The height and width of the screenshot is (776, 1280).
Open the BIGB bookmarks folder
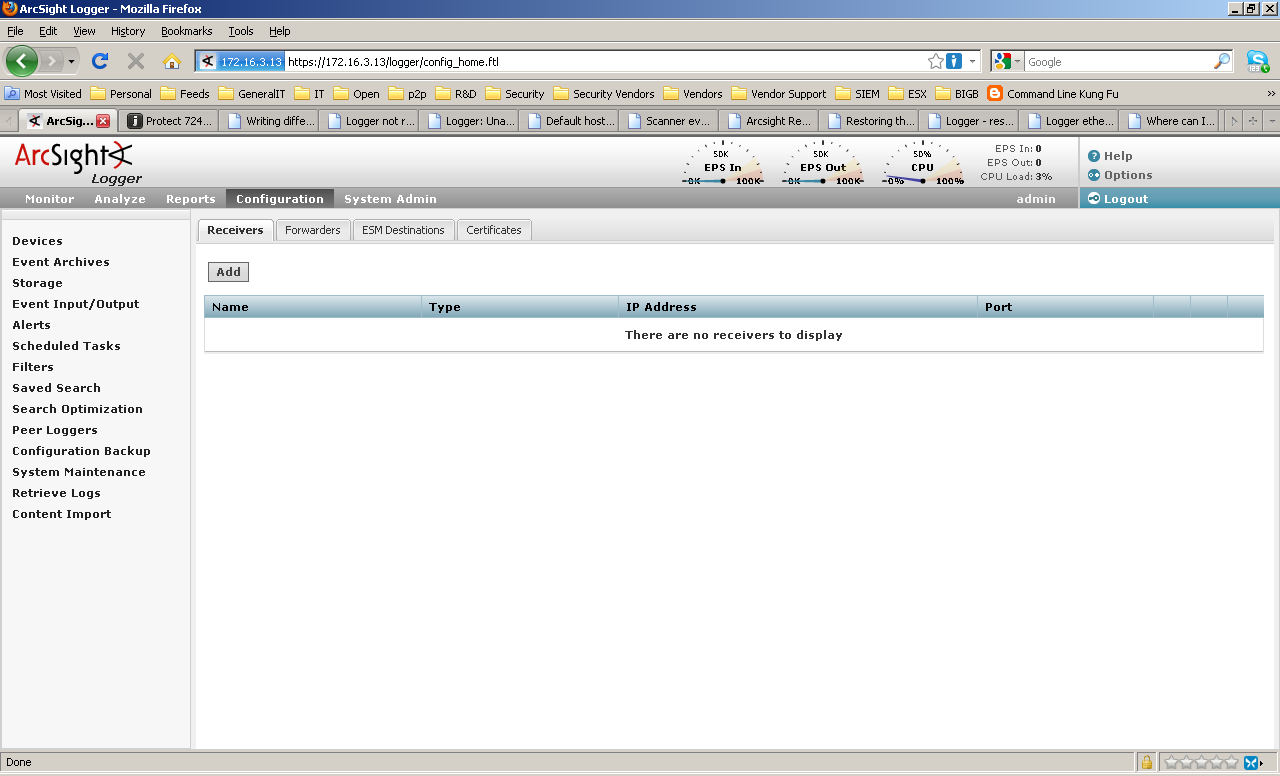click(957, 94)
